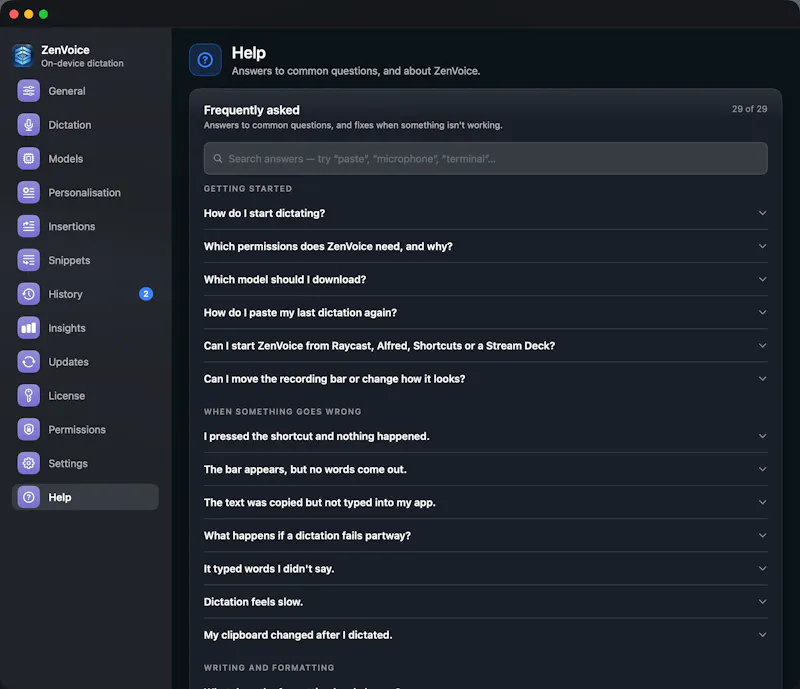800x689 pixels.
Task: Click the Help question mark sidebar icon
Action: tap(29, 497)
